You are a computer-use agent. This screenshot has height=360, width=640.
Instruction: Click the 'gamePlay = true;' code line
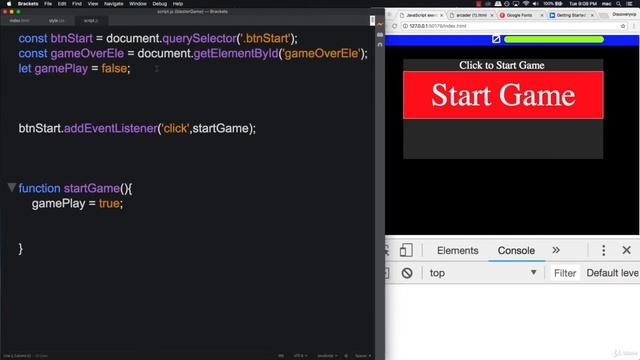[x=77, y=203]
